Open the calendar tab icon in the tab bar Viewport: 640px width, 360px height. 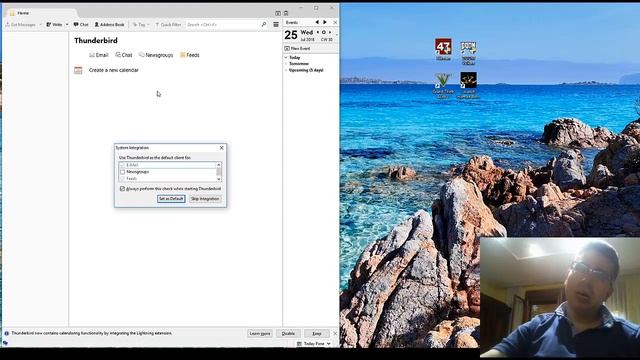pyautogui.click(x=278, y=13)
